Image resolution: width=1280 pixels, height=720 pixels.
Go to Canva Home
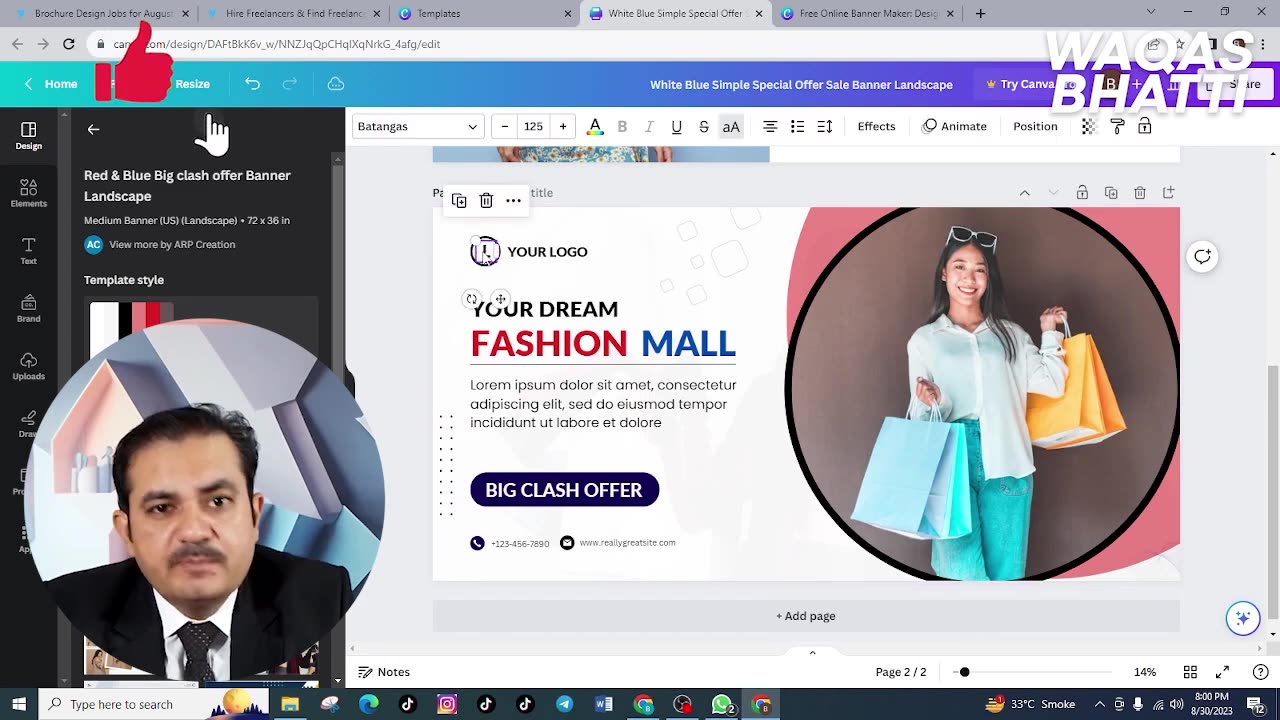click(x=51, y=84)
